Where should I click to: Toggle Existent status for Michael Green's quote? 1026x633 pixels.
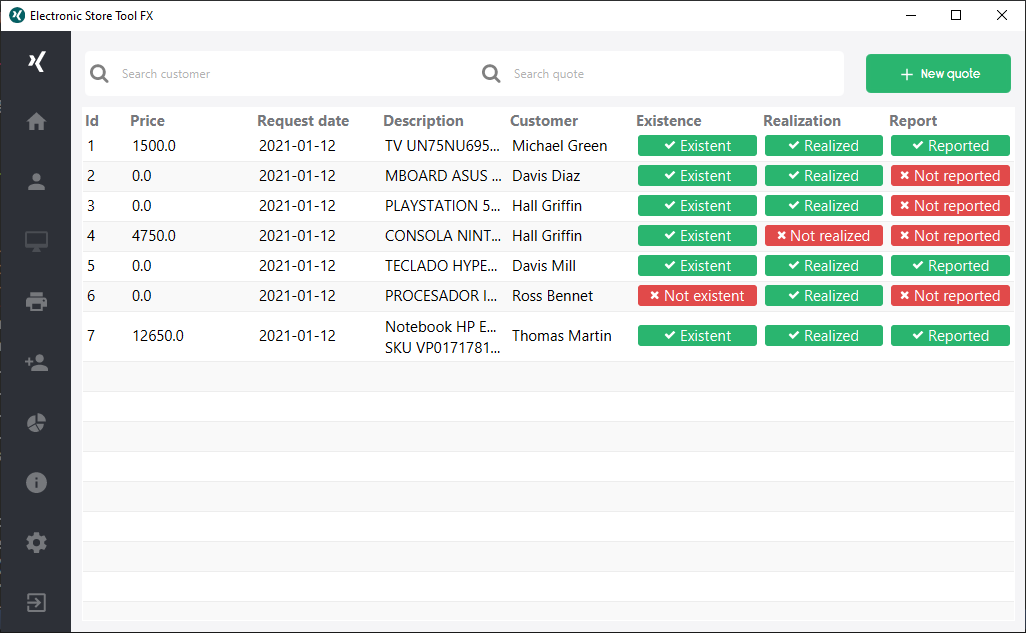698,145
